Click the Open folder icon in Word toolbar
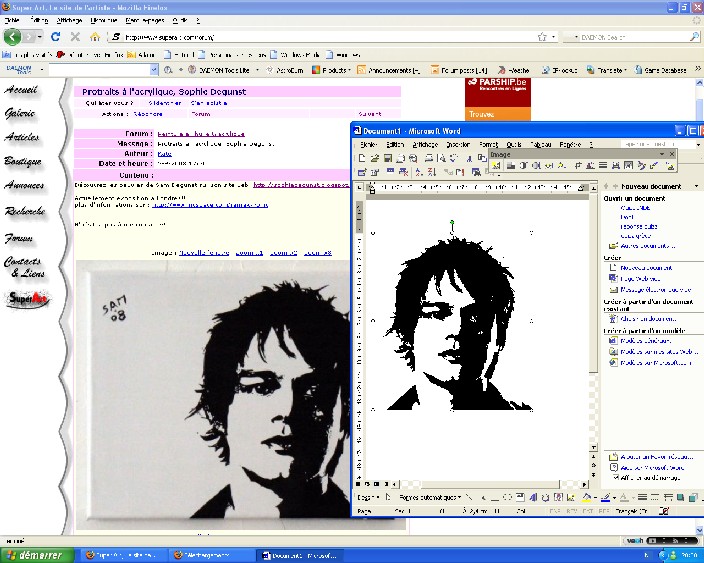This screenshot has height=563, width=704. [x=375, y=158]
